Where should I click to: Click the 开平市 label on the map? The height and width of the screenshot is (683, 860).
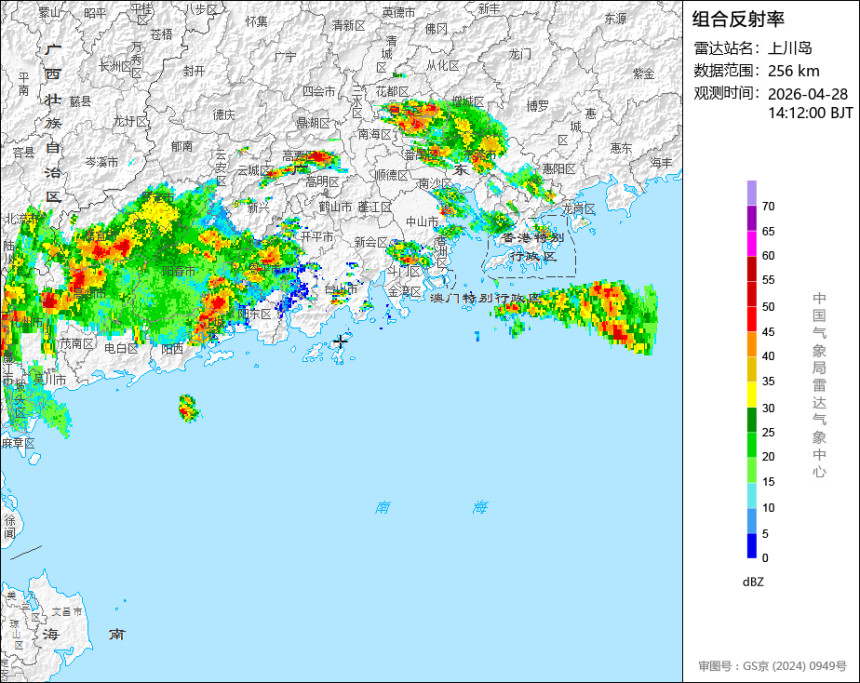click(317, 236)
